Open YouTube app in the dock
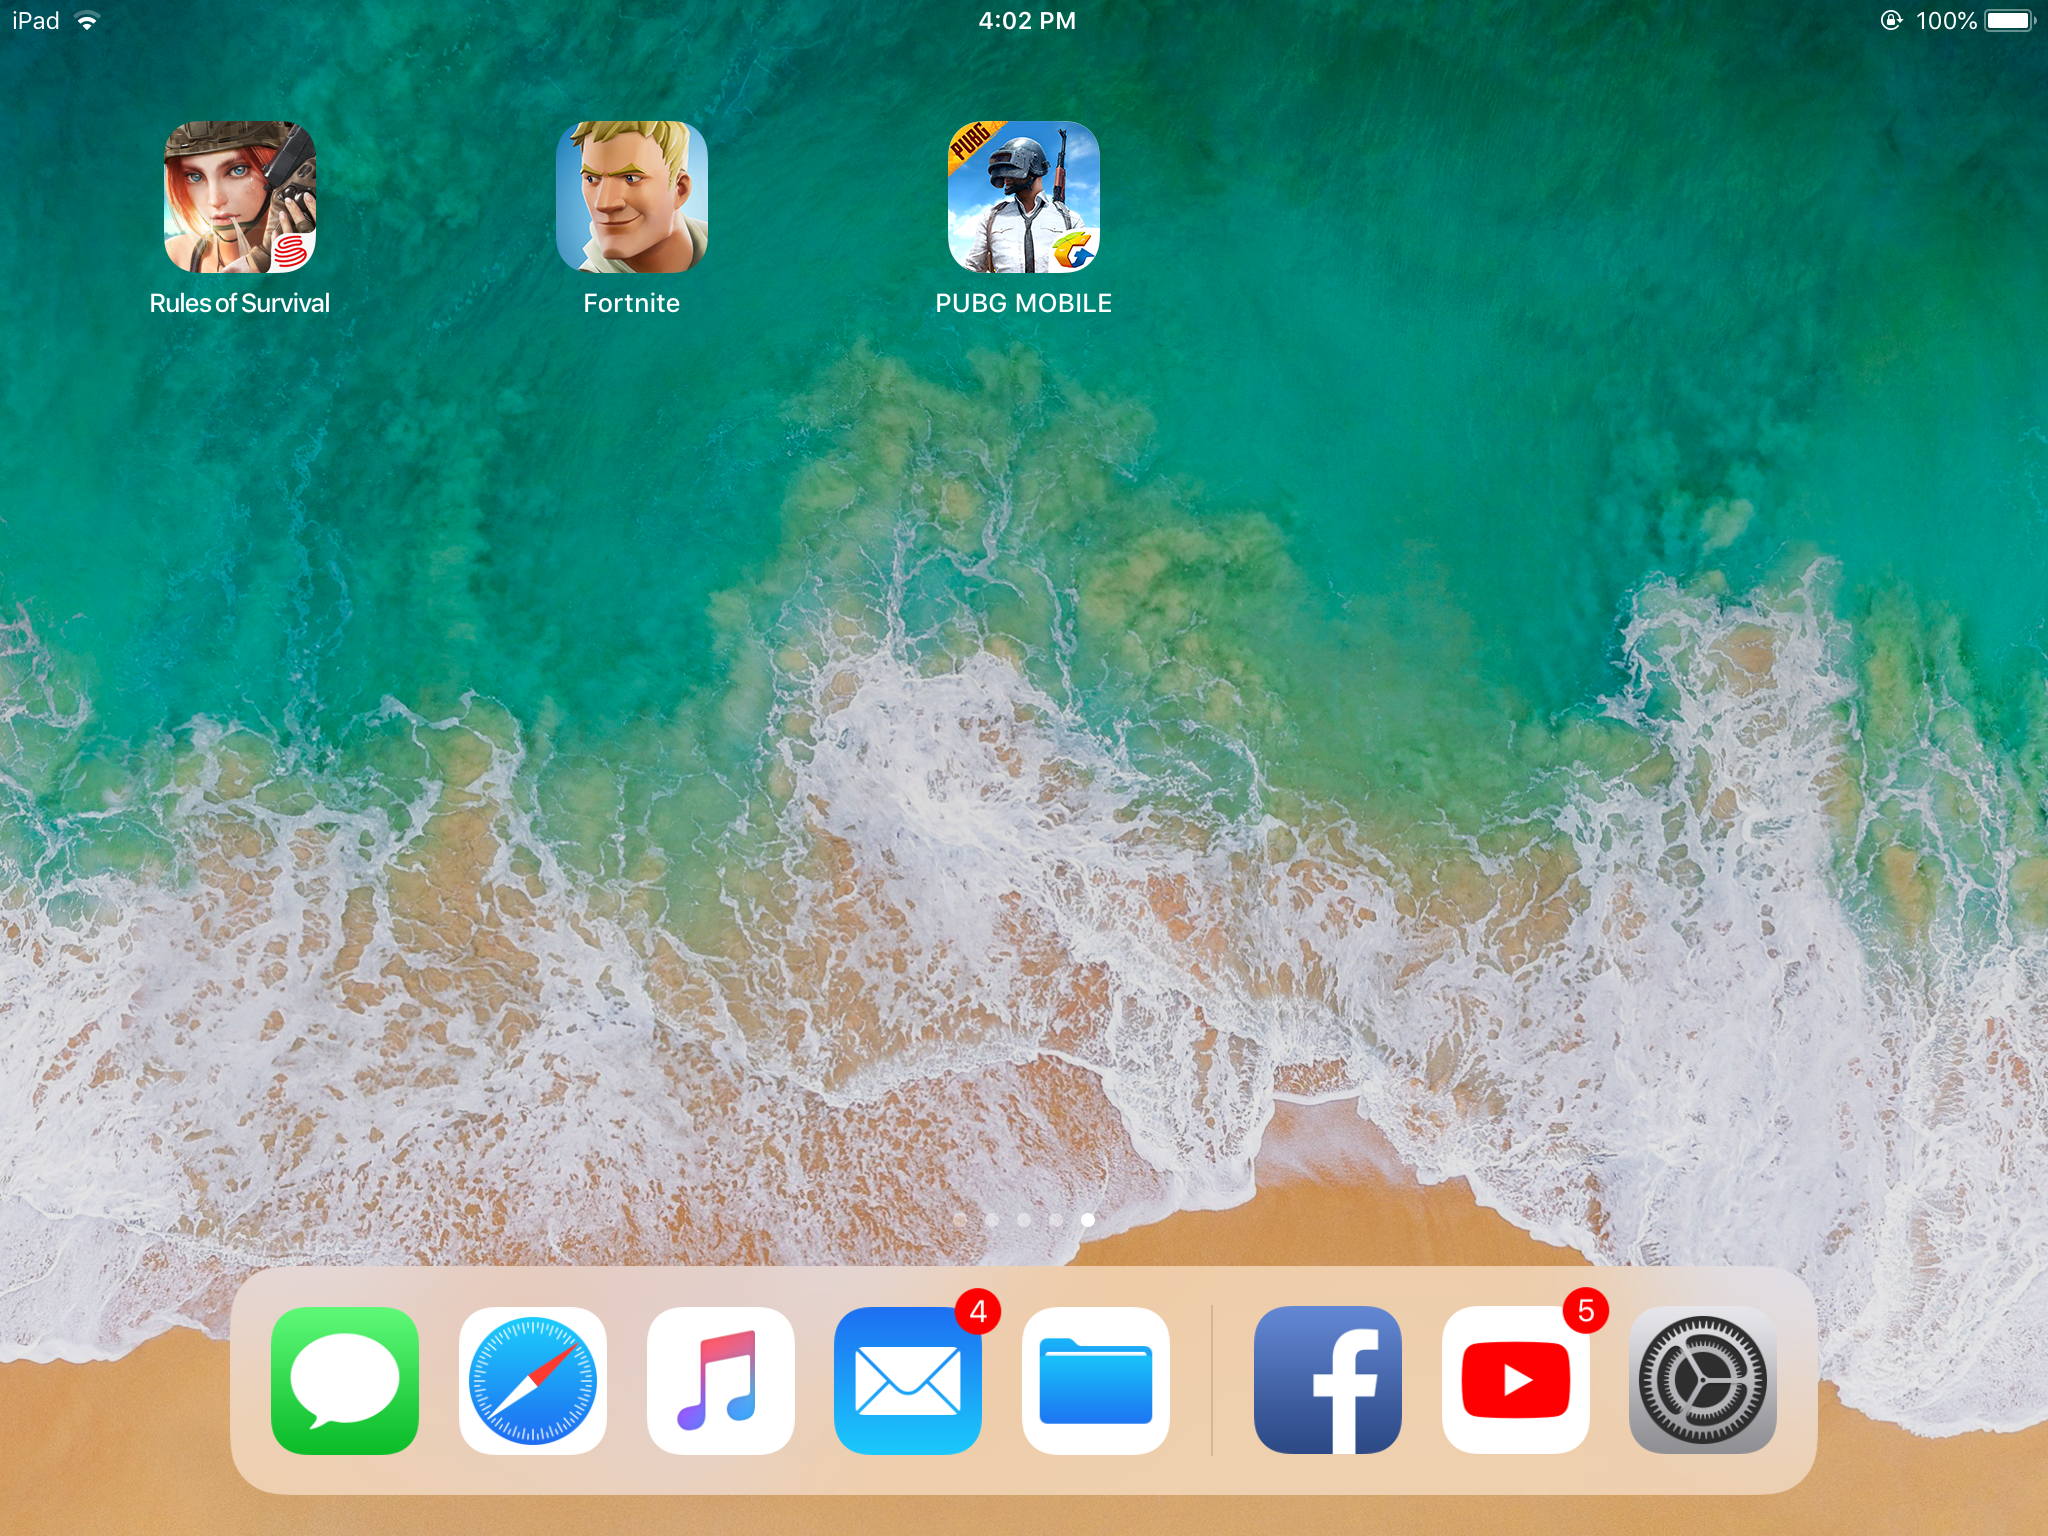The image size is (2048, 1536). click(x=1516, y=1380)
